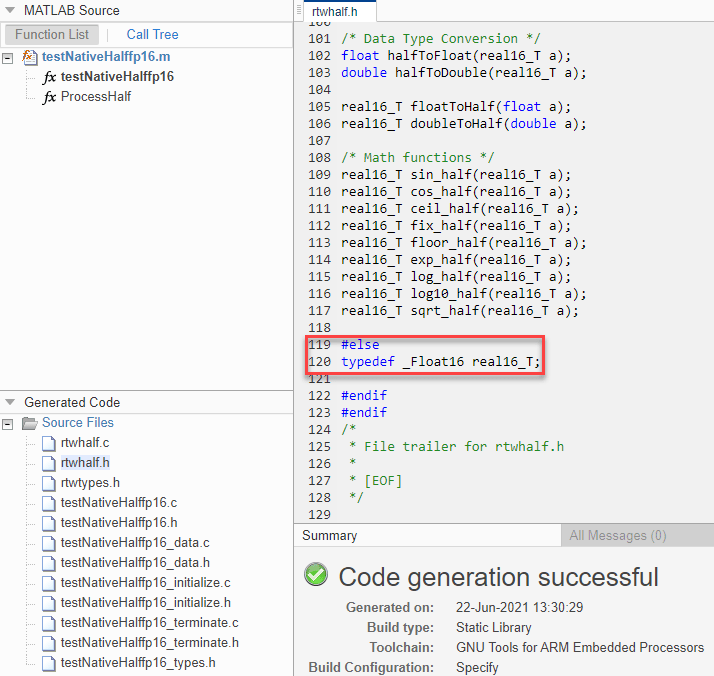Open testNativeHalffp16_types.h file icon
Image resolution: width=714 pixels, height=676 pixels.
[x=49, y=663]
